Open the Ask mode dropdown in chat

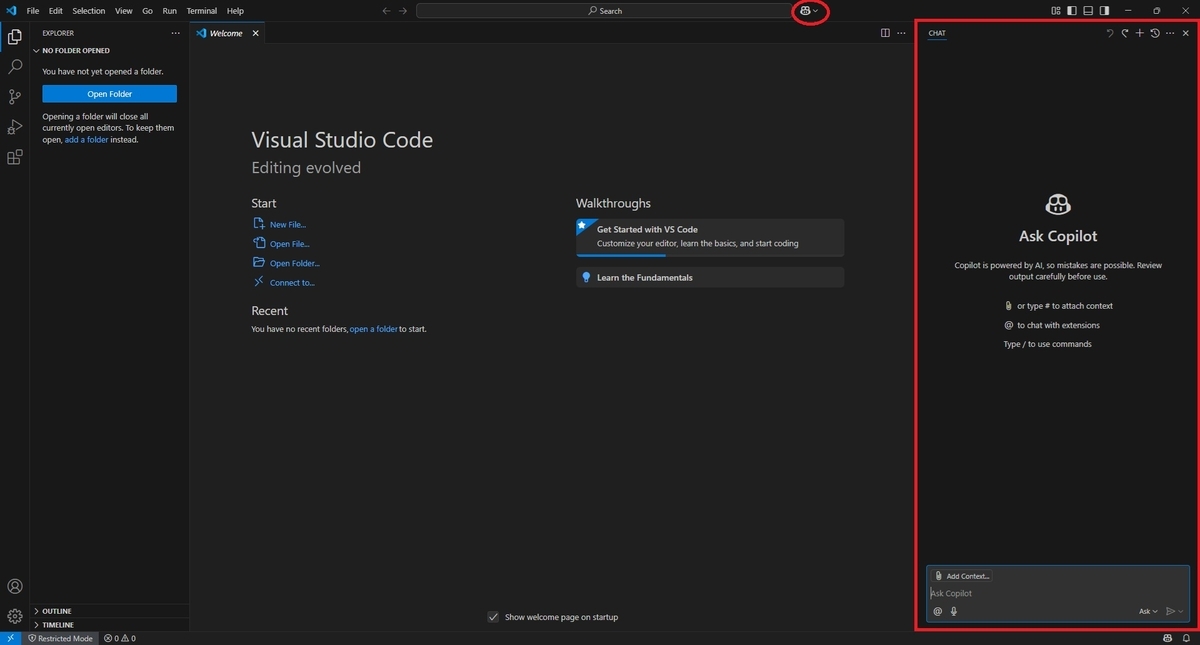(x=1147, y=611)
